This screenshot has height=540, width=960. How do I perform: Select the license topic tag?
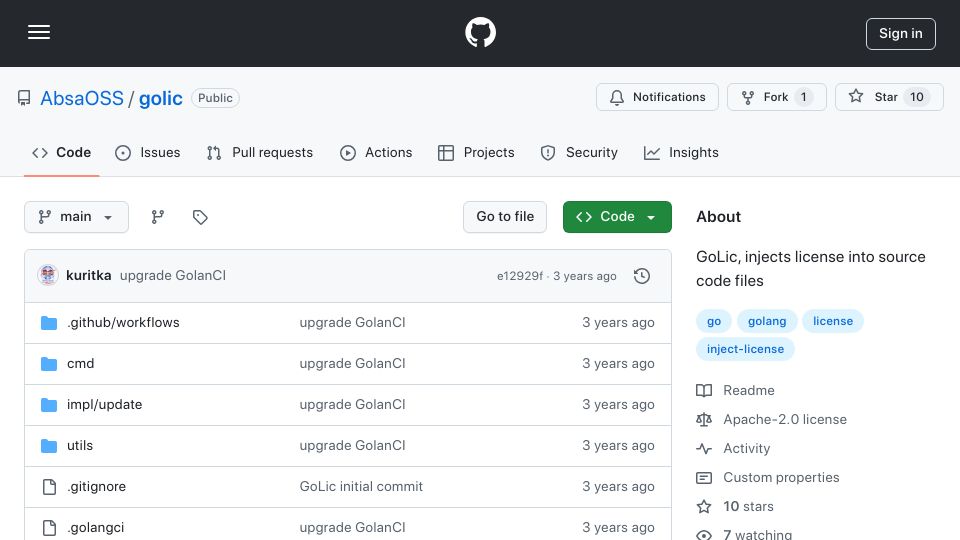(833, 321)
